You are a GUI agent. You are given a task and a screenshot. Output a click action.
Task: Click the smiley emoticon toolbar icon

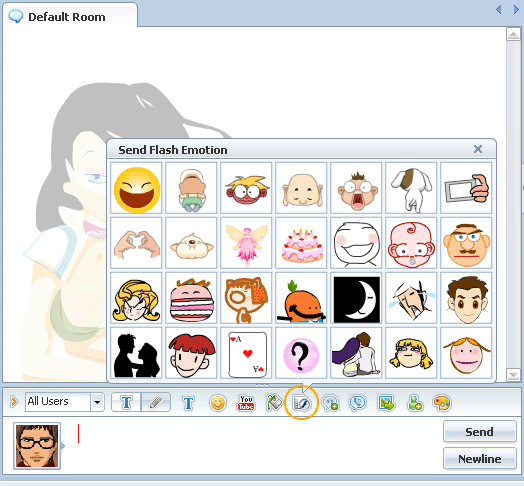pyautogui.click(x=218, y=403)
